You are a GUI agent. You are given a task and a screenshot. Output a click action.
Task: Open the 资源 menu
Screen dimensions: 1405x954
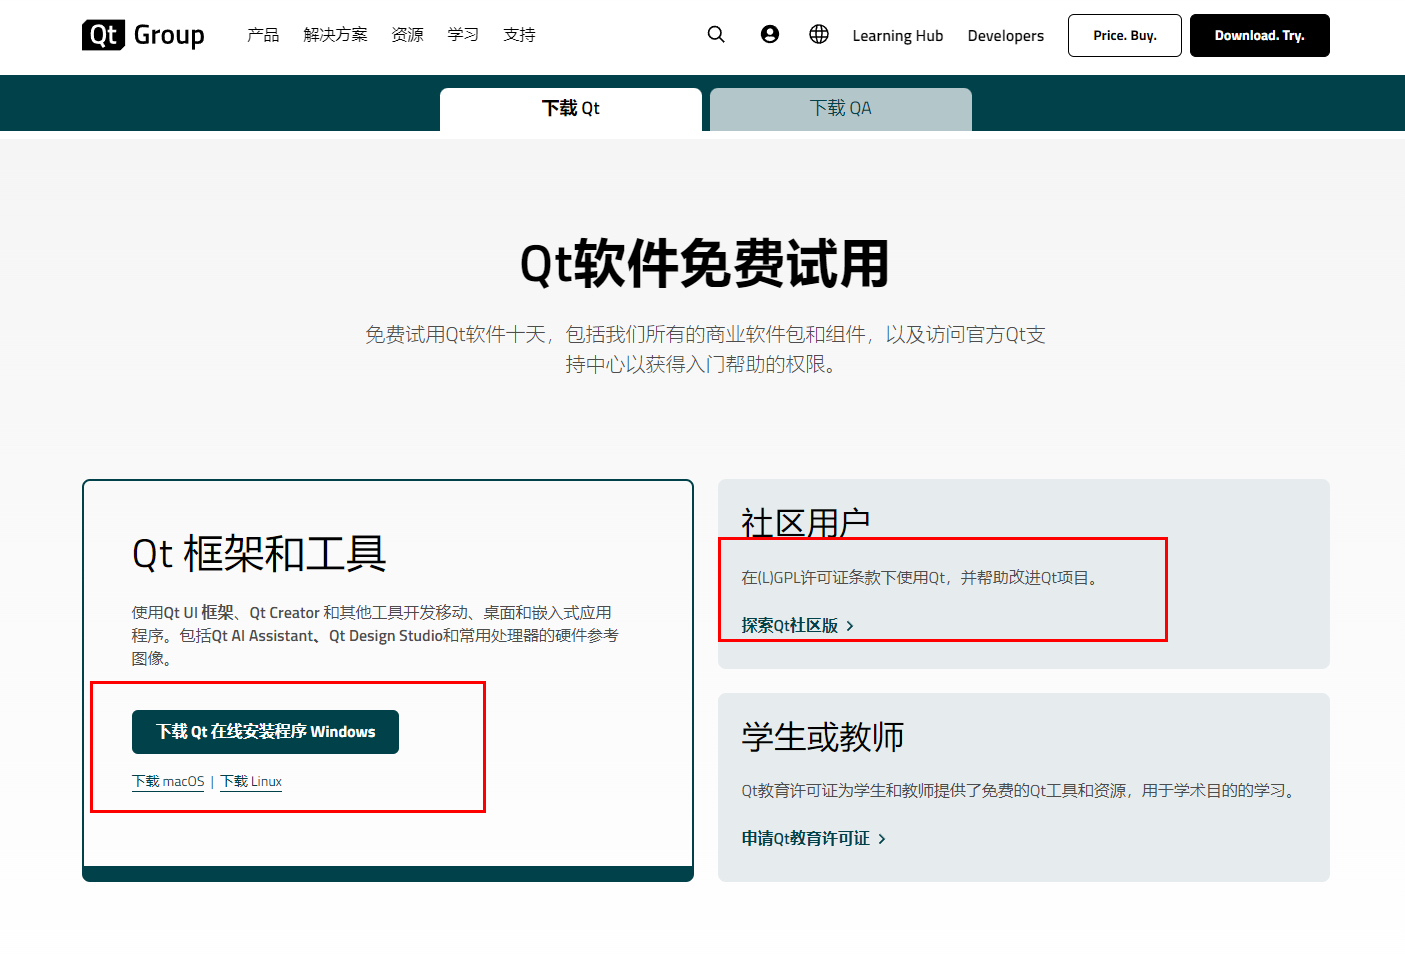(x=407, y=35)
